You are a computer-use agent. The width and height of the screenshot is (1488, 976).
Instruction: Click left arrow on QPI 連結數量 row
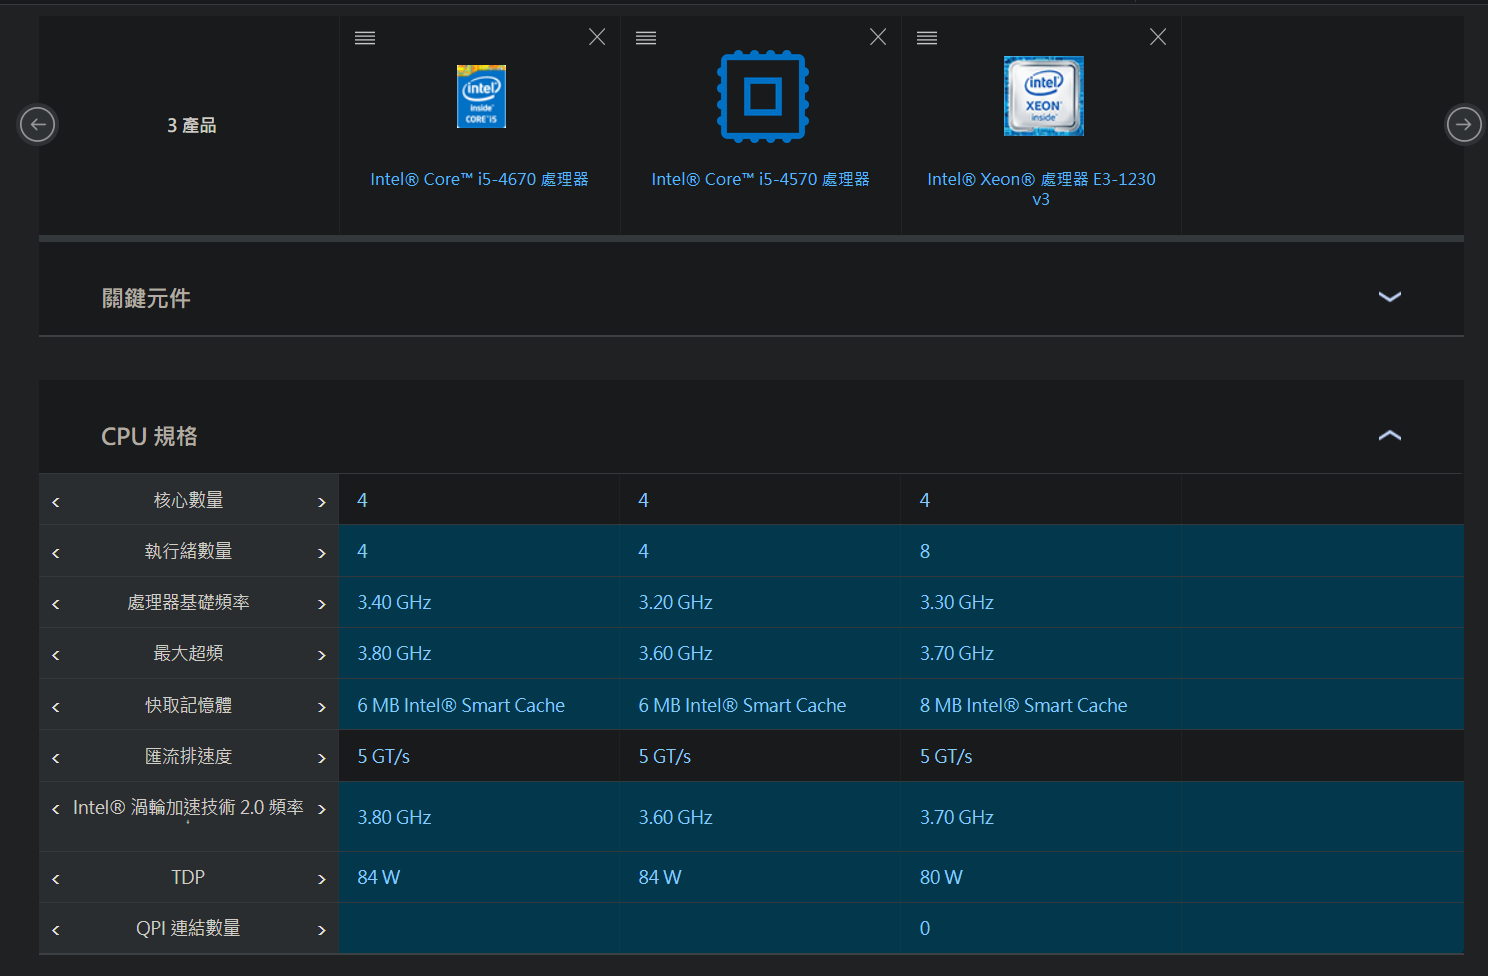56,930
